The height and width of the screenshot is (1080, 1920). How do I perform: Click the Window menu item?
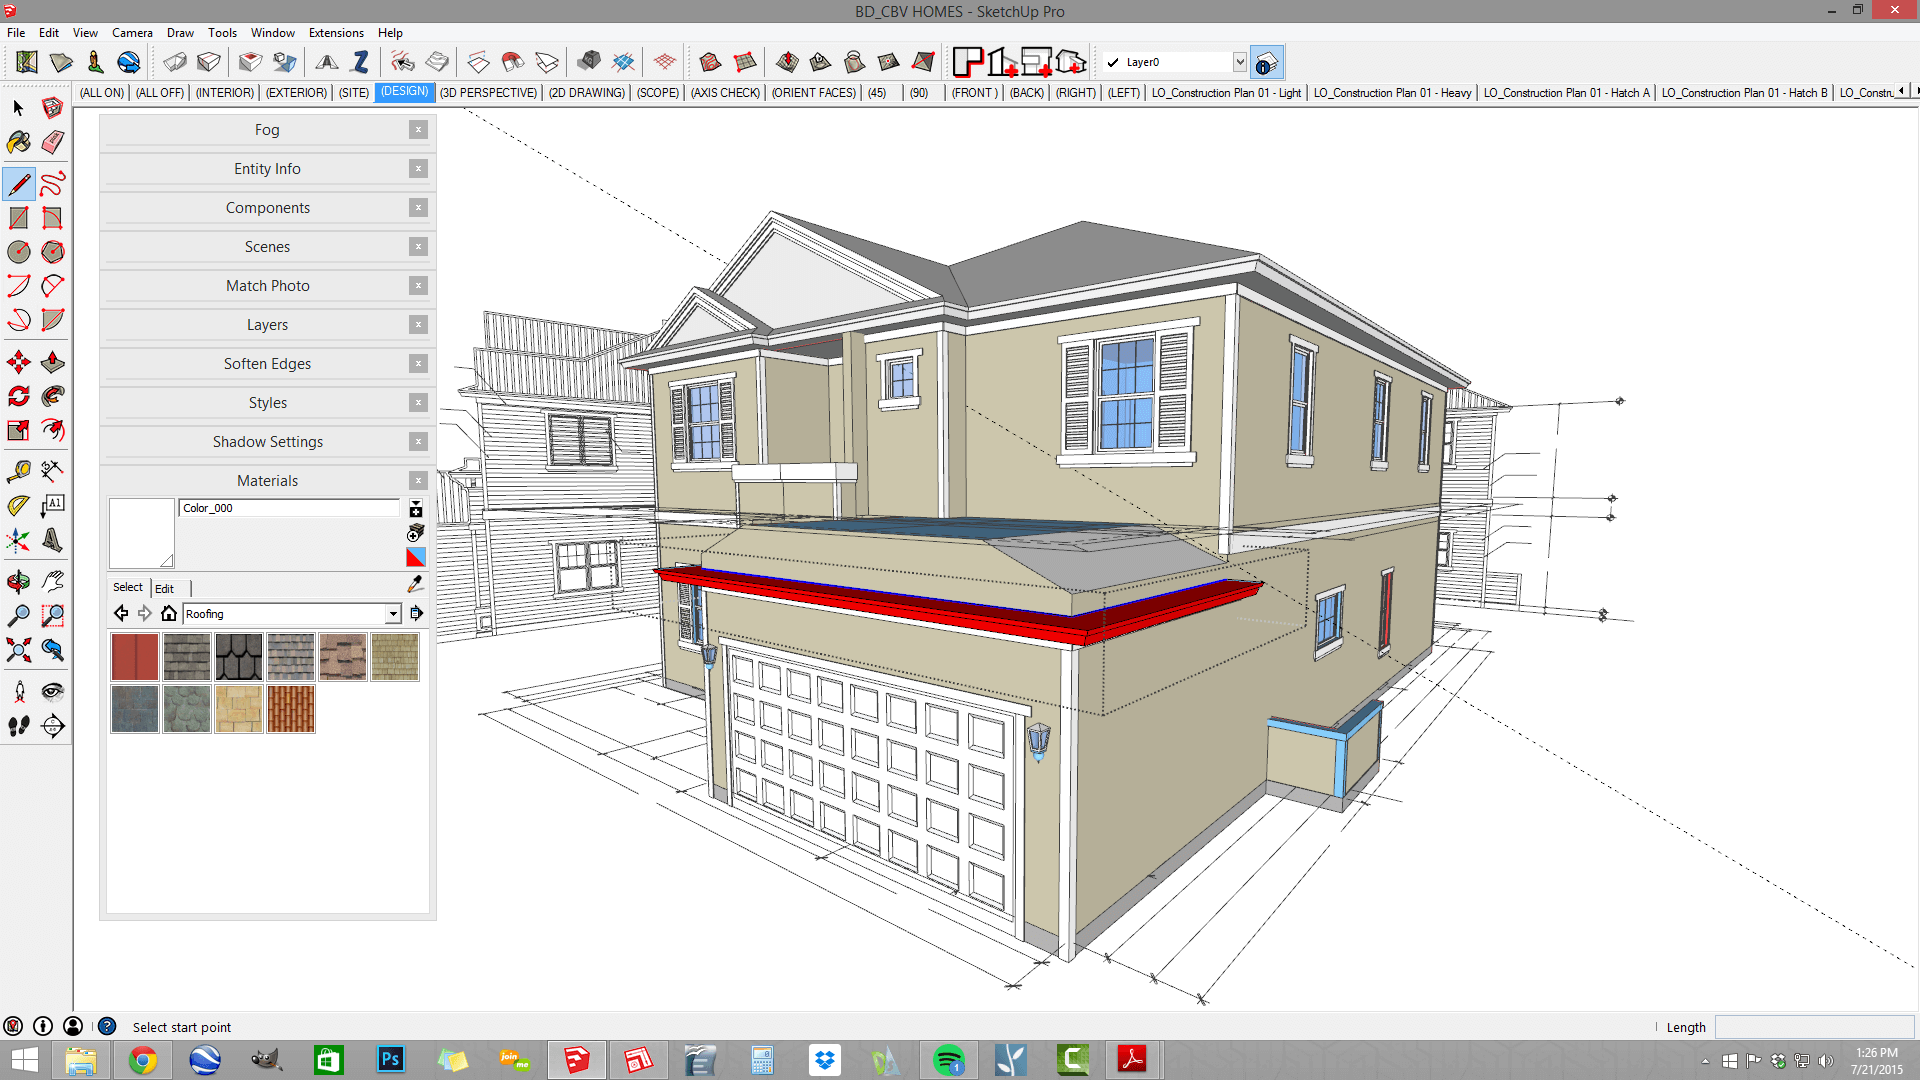[x=272, y=32]
